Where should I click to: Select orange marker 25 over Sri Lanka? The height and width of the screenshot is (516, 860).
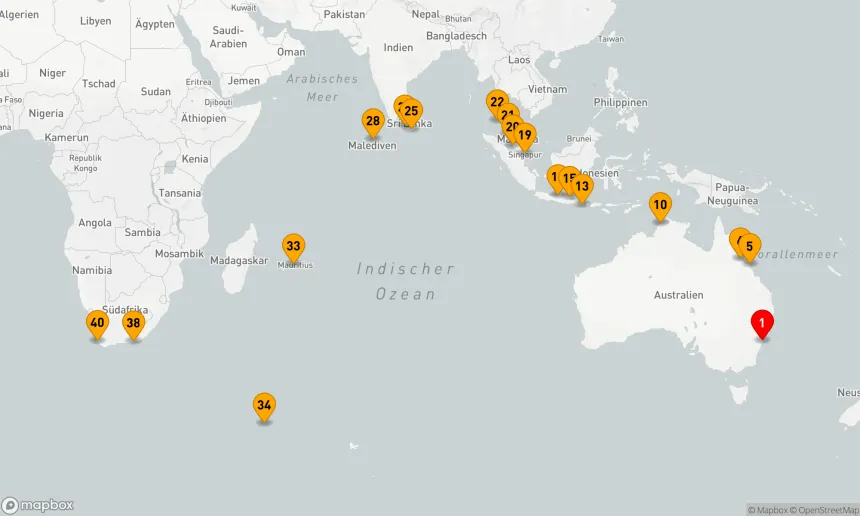[x=411, y=111]
